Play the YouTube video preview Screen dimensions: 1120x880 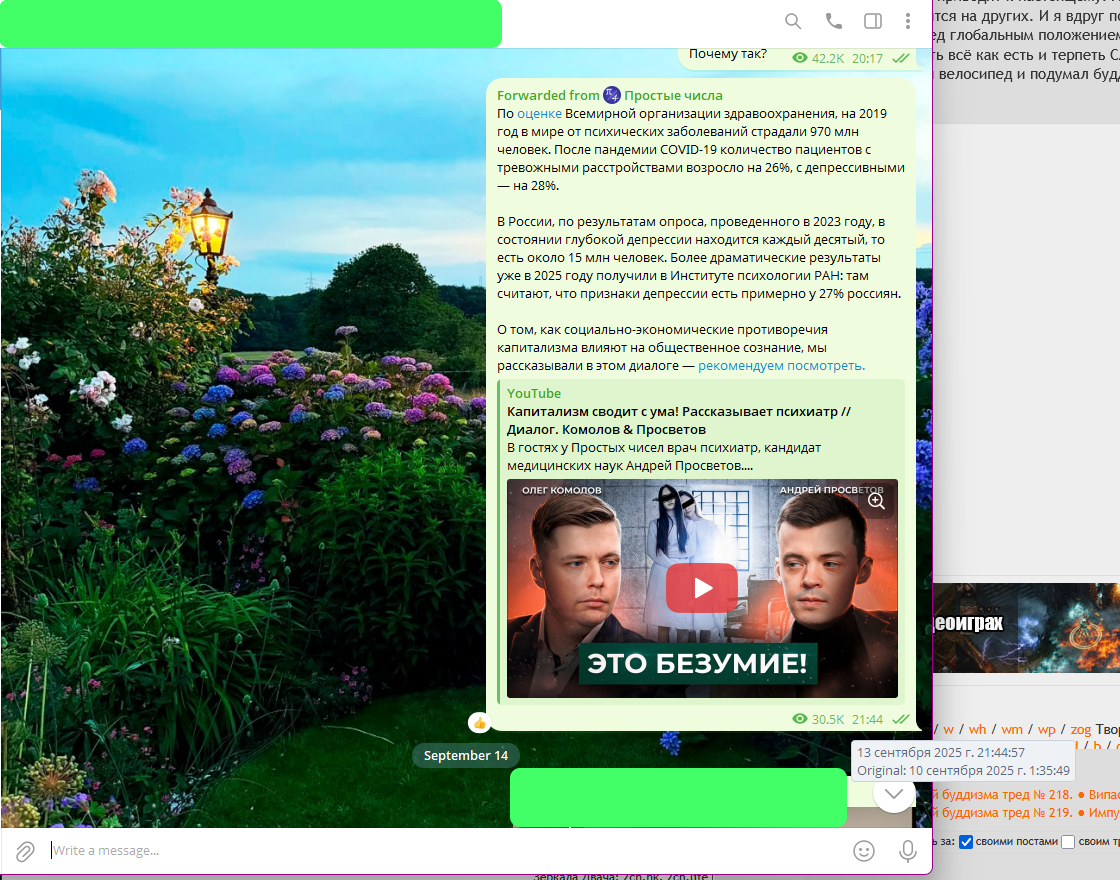702,588
